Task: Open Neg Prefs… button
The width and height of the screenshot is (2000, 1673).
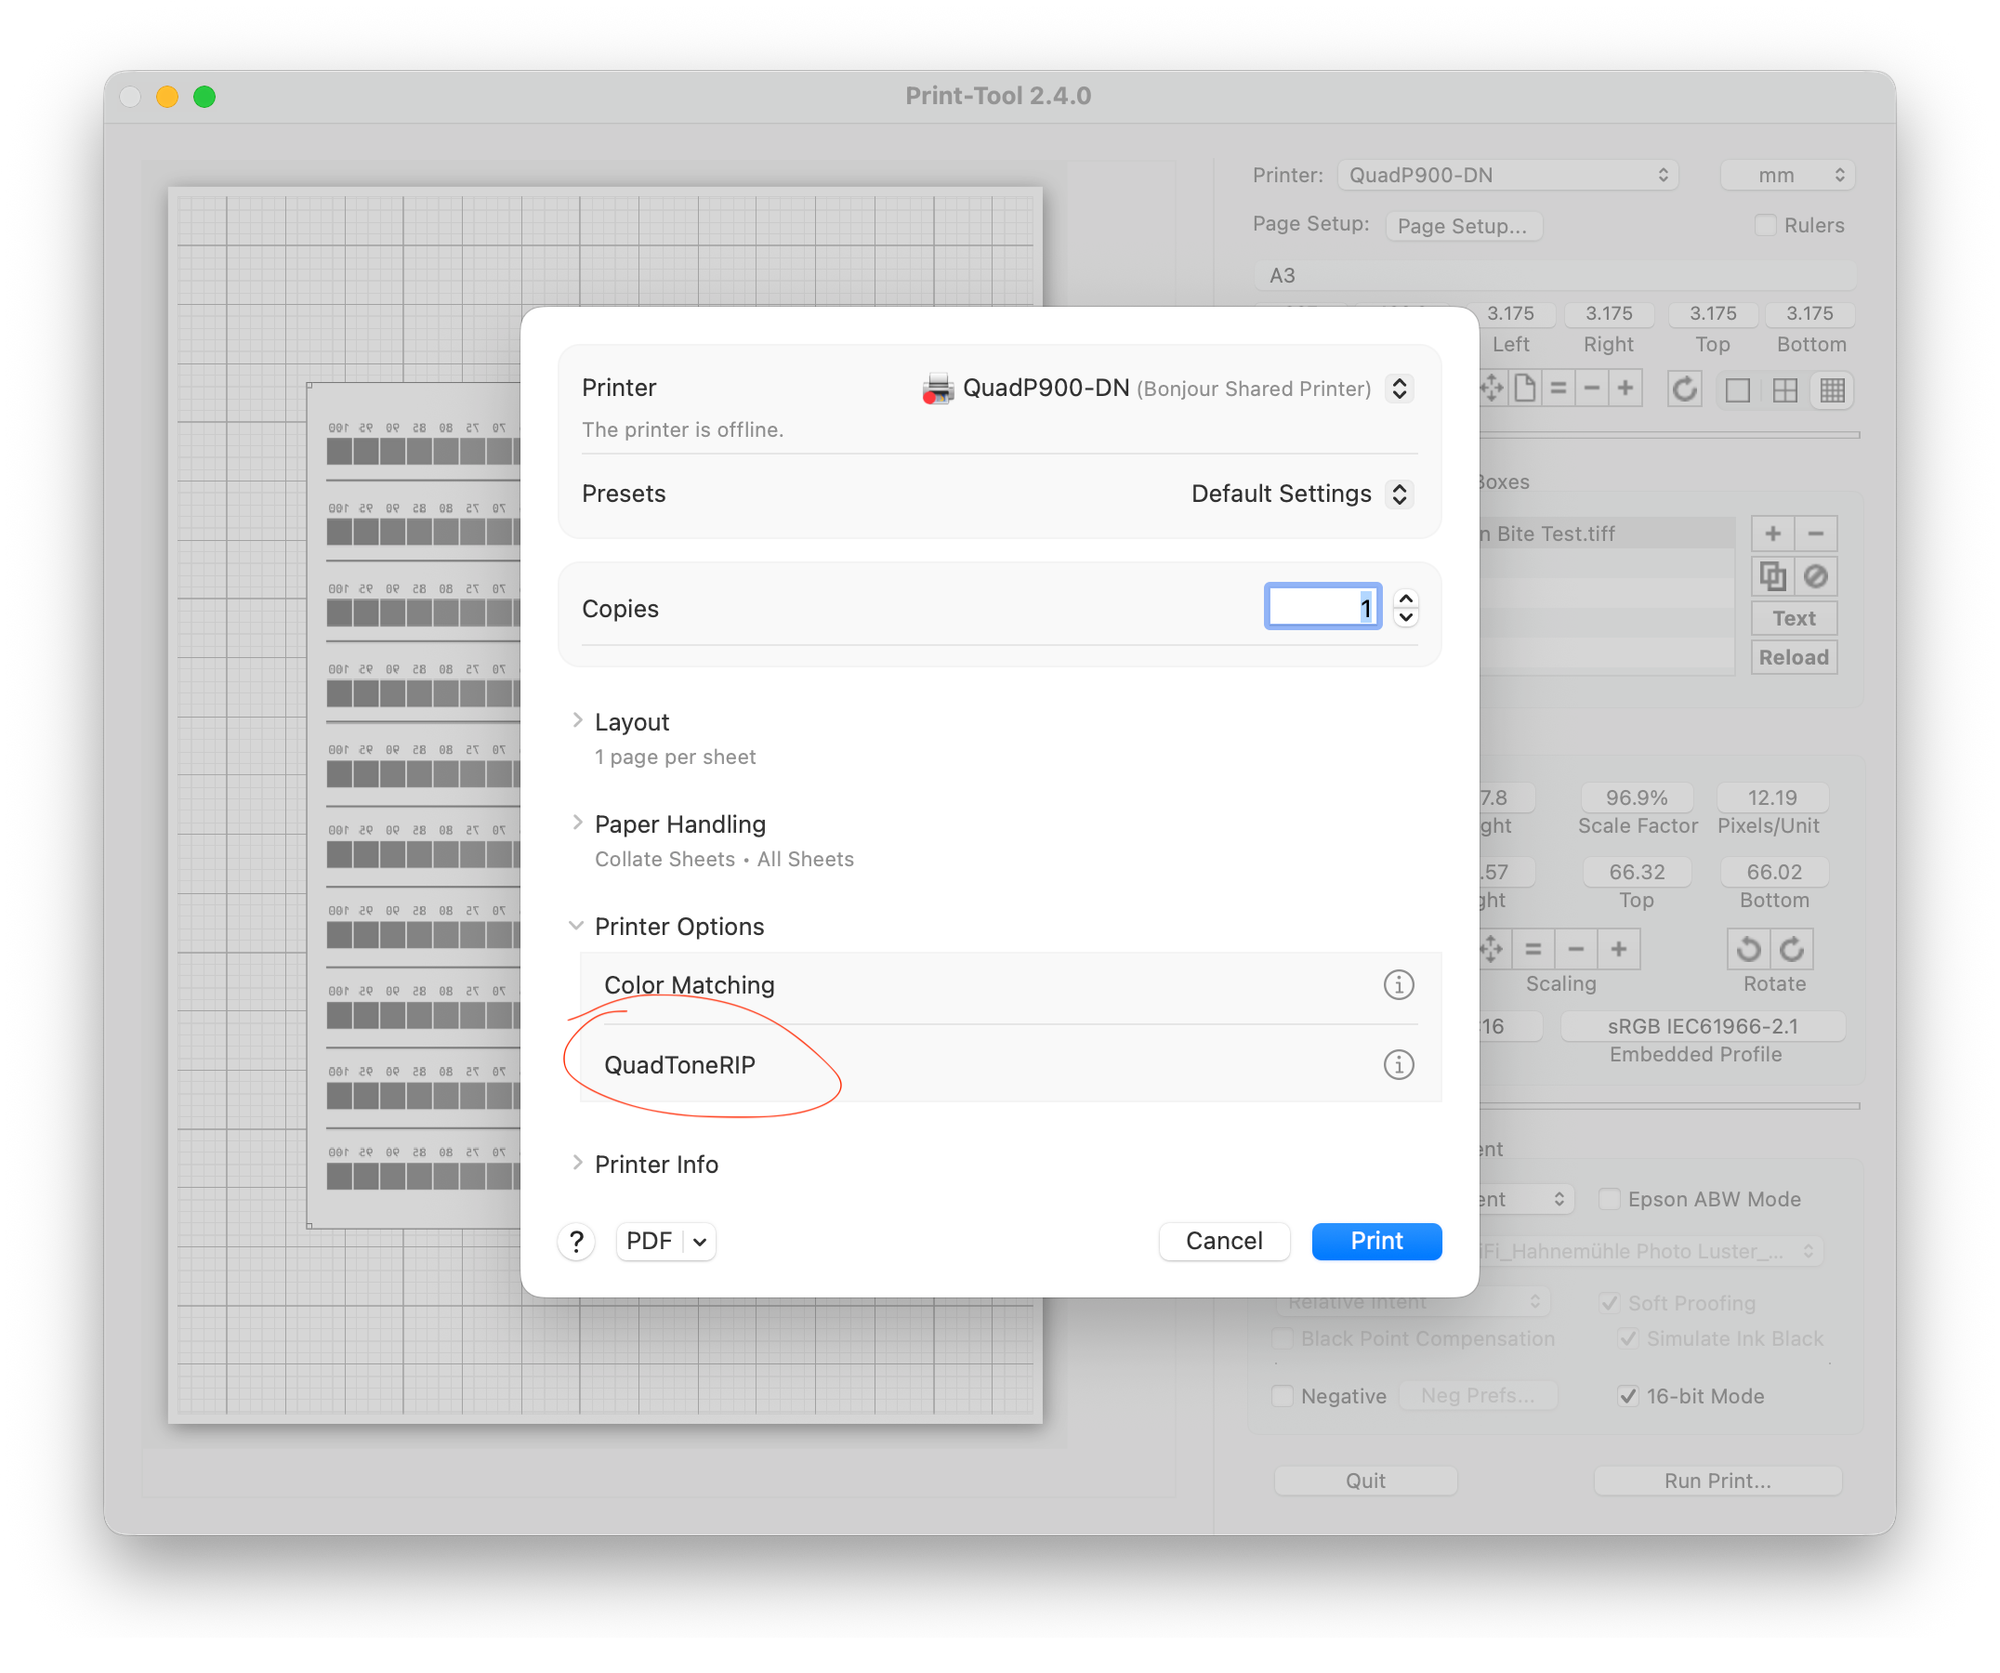Action: [1477, 1396]
